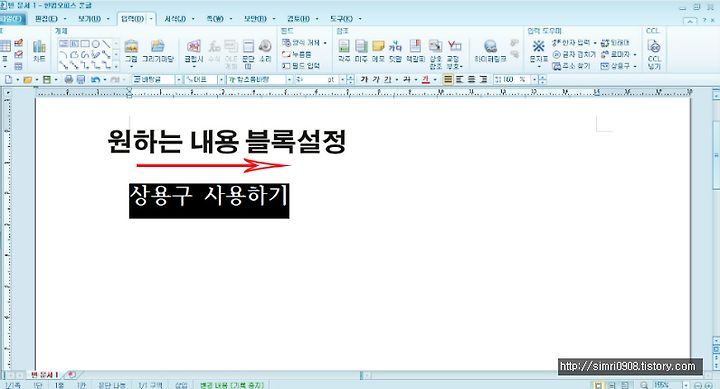Insert 상호 참조 cross reference

click(x=435, y=54)
